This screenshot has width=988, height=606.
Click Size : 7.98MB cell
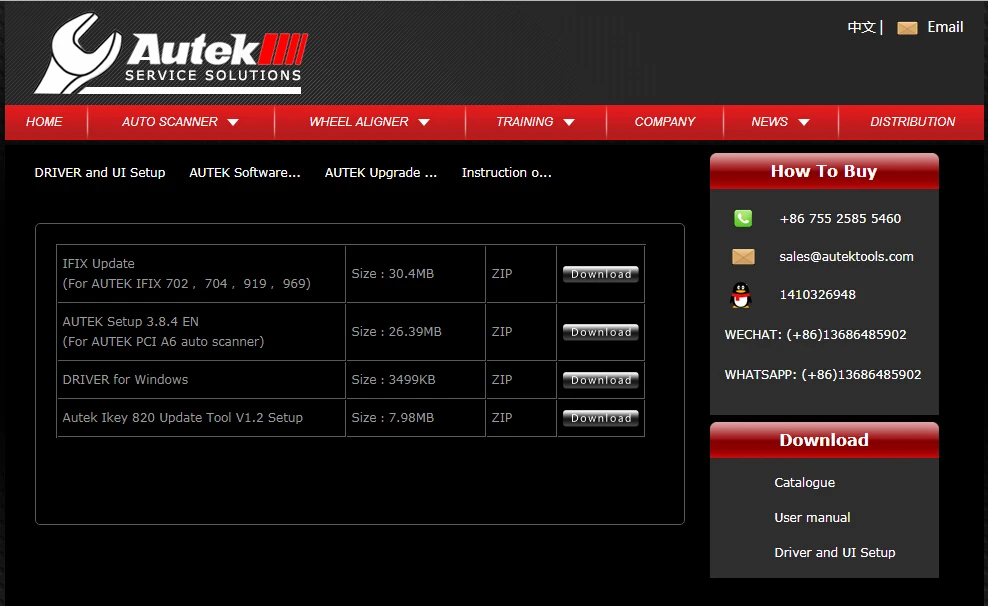coord(393,417)
